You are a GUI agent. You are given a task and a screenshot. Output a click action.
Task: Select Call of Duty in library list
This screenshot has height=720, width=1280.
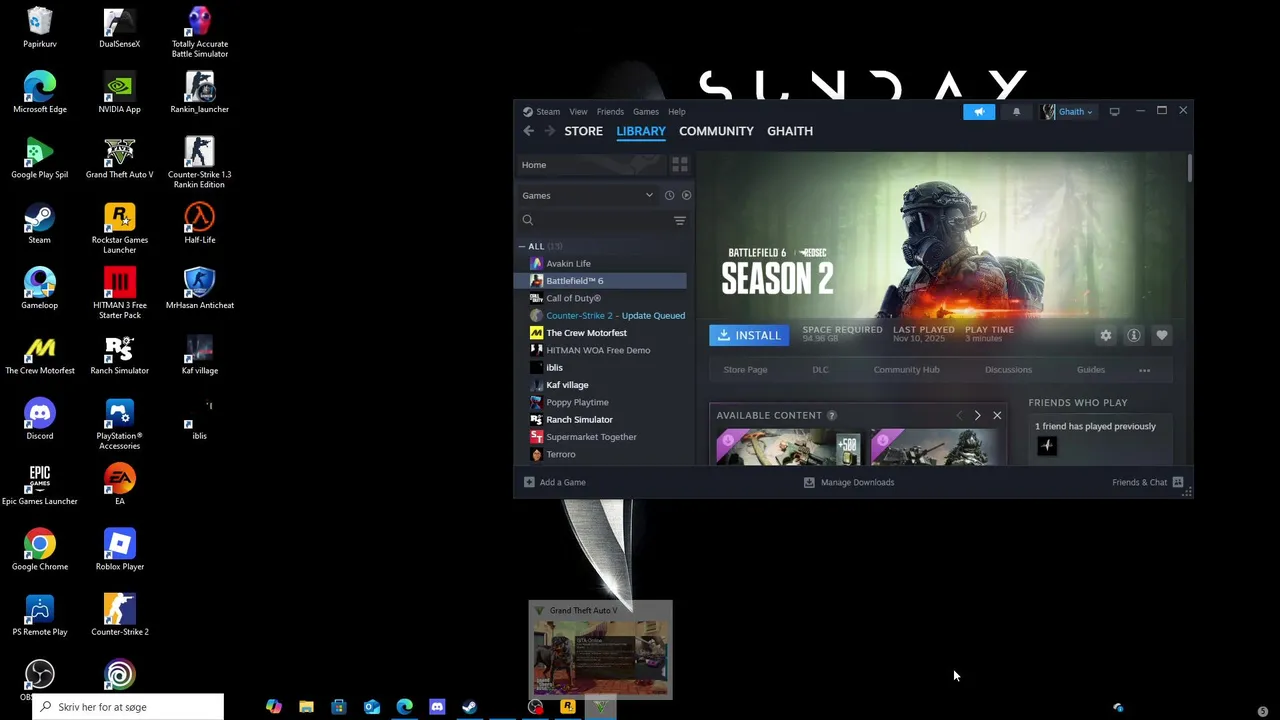601,298
